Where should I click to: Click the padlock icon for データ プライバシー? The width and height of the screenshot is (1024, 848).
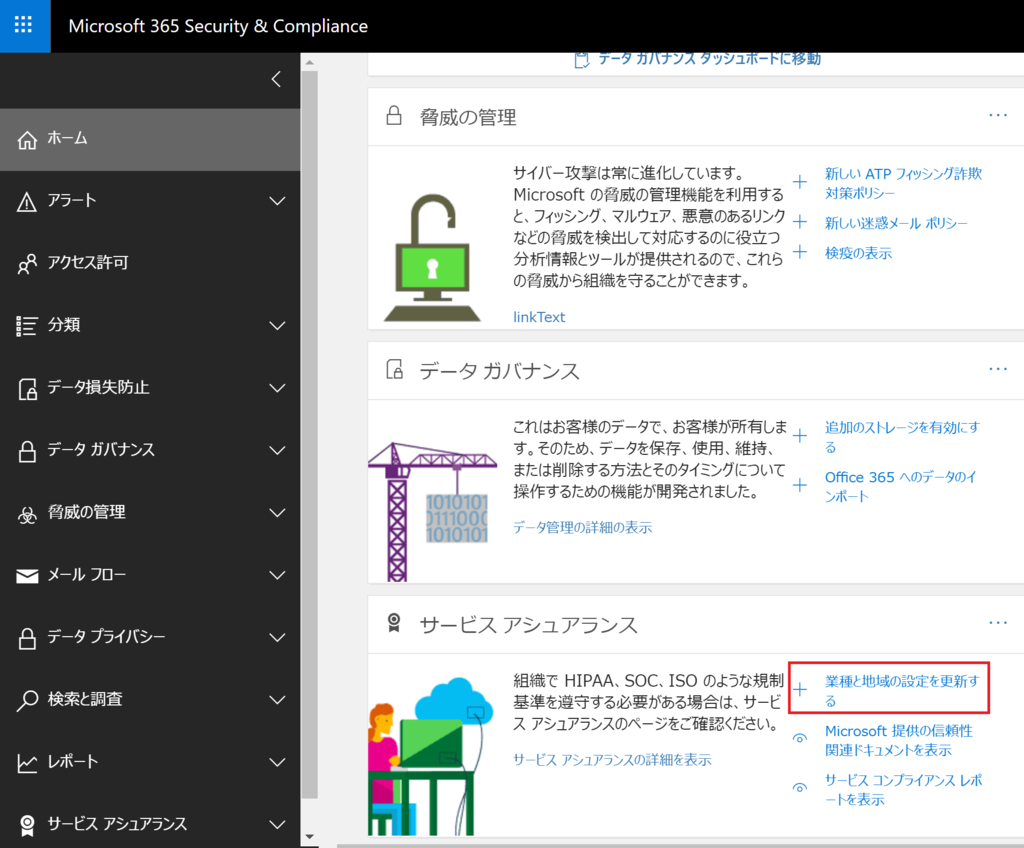pyautogui.click(x=27, y=638)
